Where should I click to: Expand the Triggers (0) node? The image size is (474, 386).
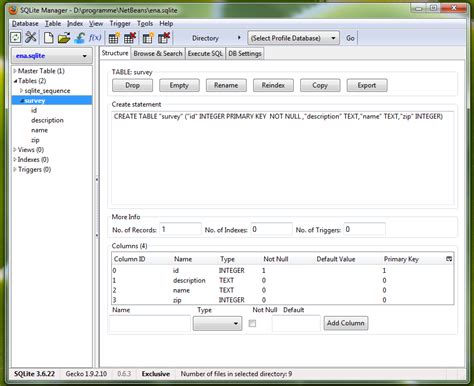(15, 169)
